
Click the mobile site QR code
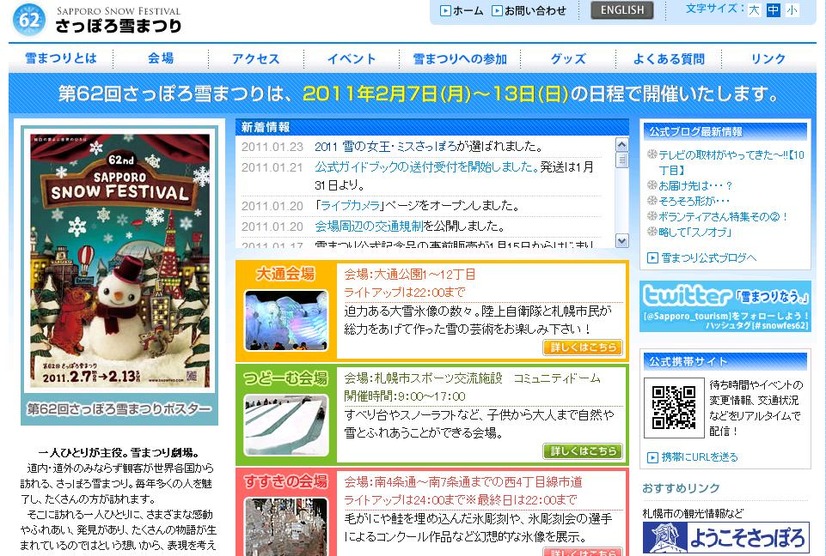click(674, 407)
